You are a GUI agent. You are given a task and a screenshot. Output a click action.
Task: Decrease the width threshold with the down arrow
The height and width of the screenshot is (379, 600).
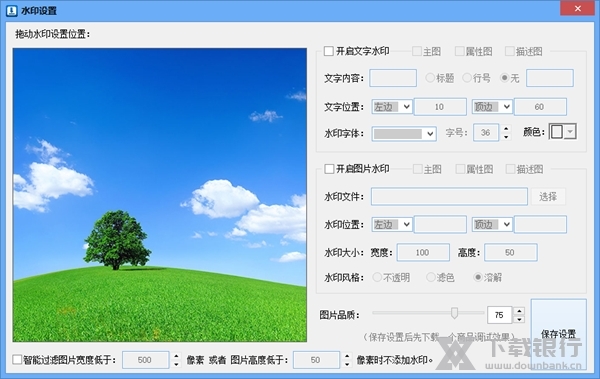coord(176,364)
